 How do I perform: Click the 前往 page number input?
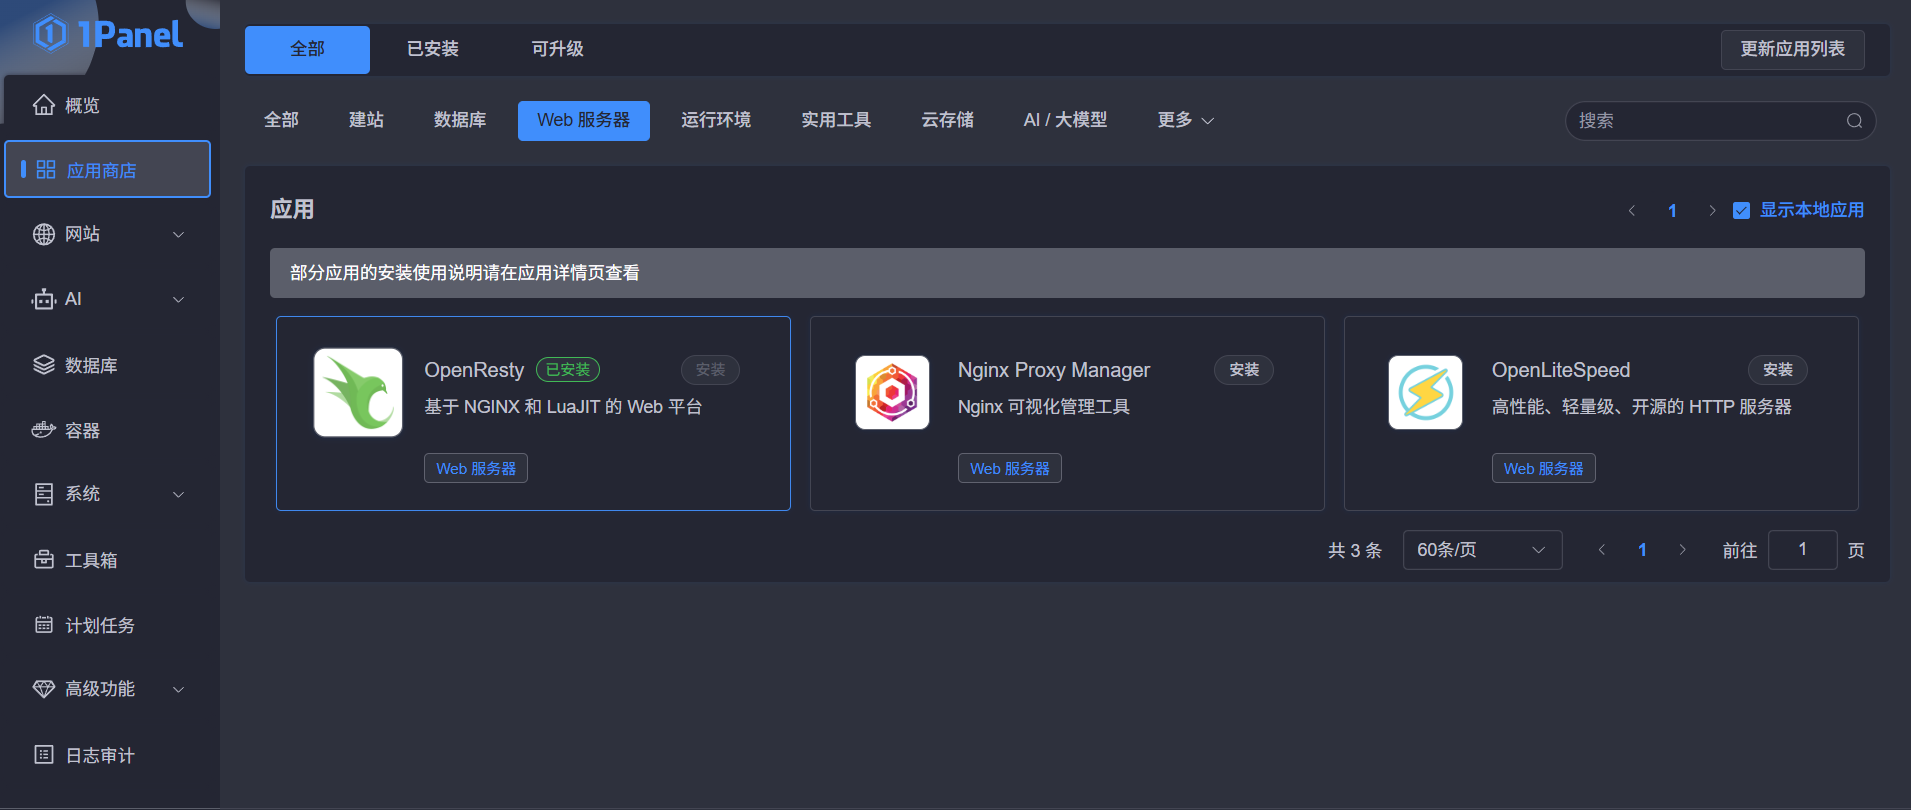pos(1802,550)
